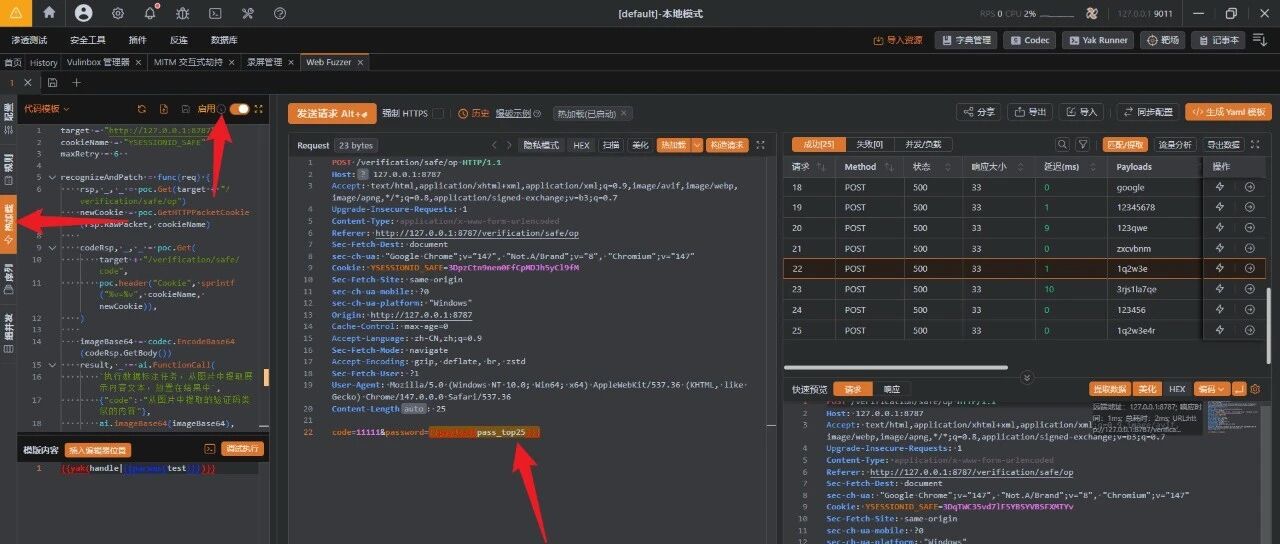Viewport: 1280px width, 544px height.
Task: Open the 代码模板 dropdown
Action: pos(47,108)
